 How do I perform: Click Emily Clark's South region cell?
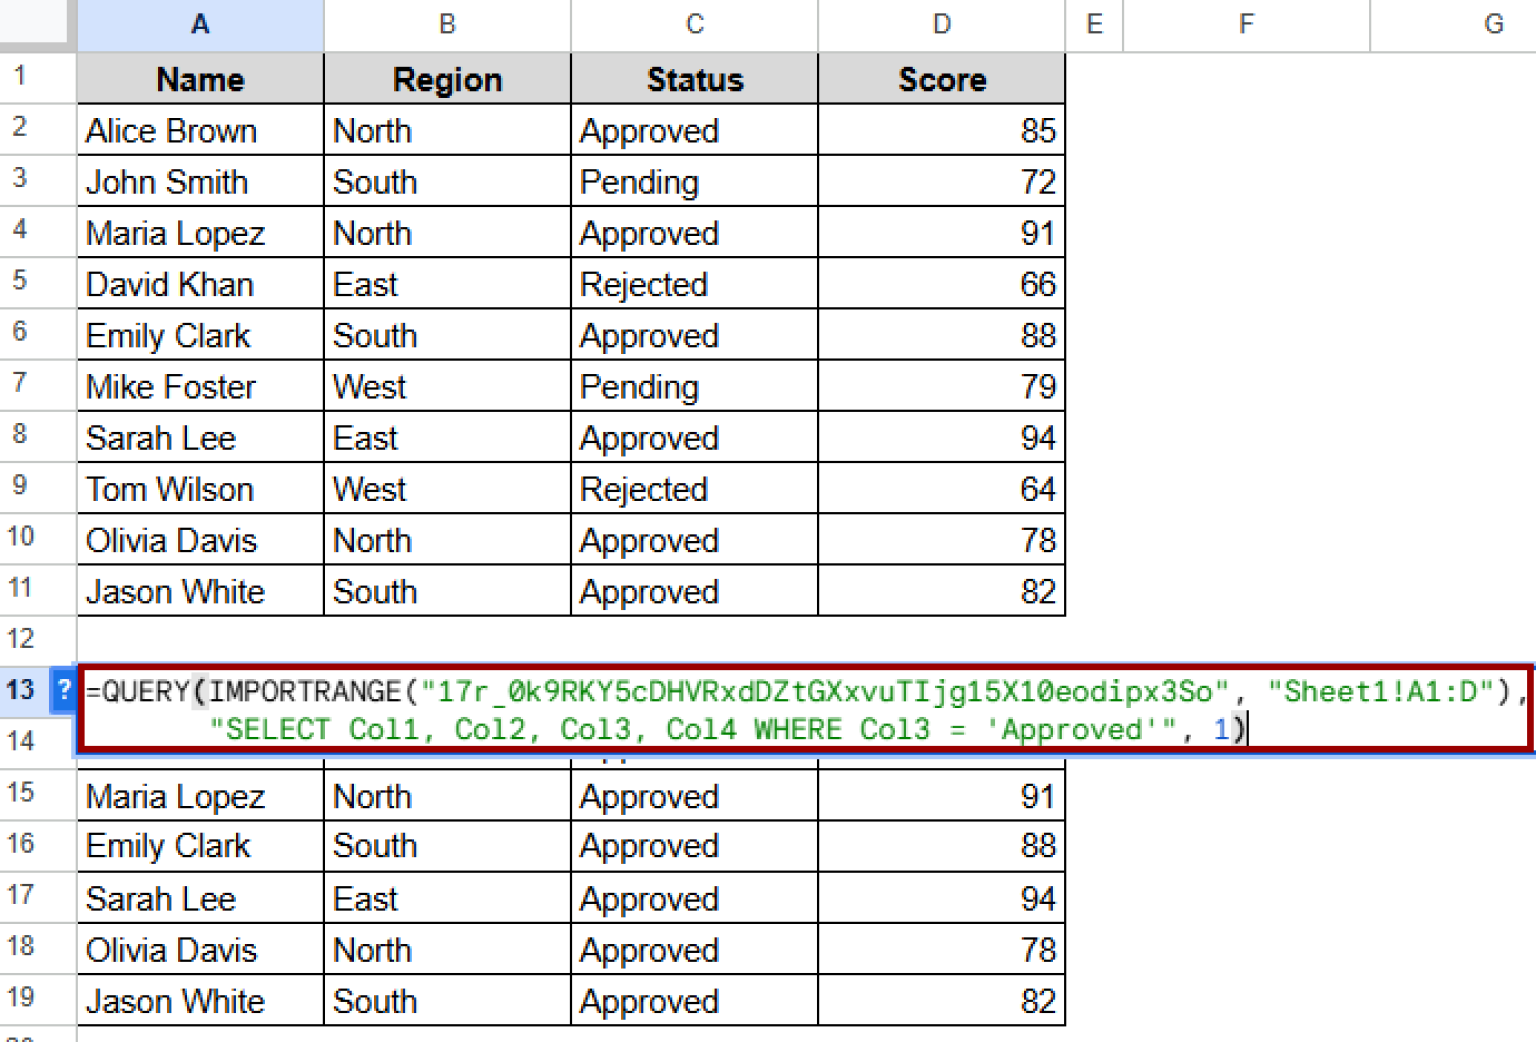click(x=447, y=335)
